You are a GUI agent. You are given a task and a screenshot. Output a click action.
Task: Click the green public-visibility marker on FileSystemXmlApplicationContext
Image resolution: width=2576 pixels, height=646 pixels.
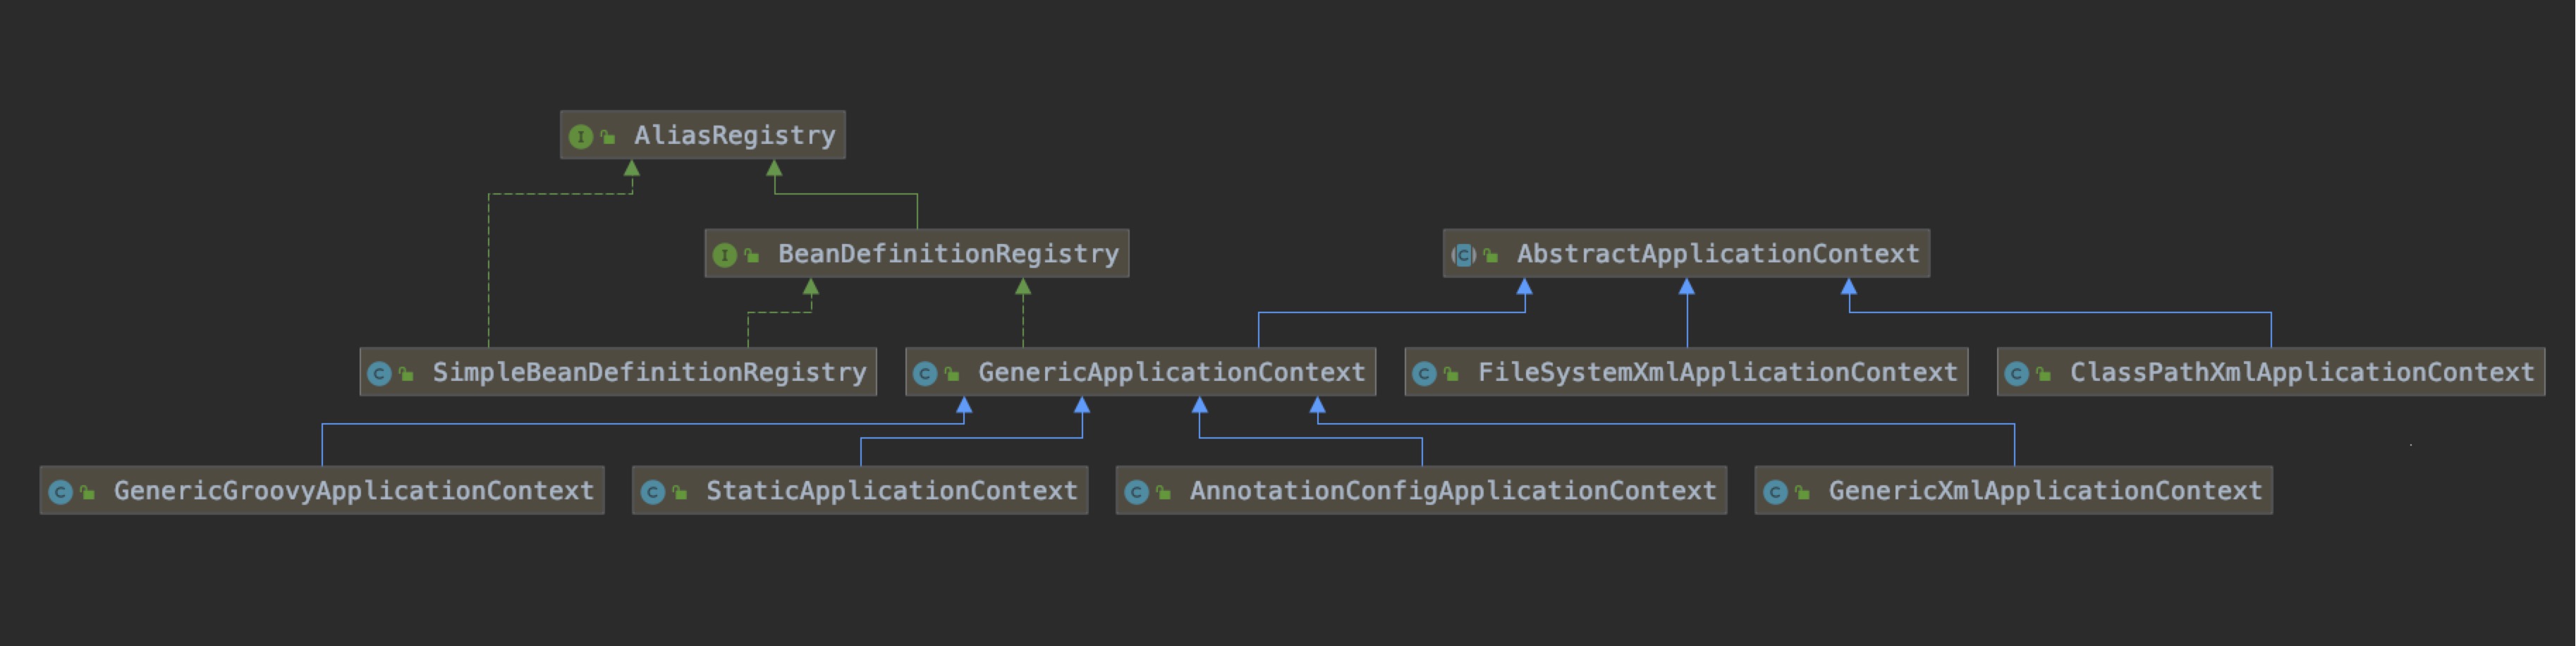coord(1451,375)
